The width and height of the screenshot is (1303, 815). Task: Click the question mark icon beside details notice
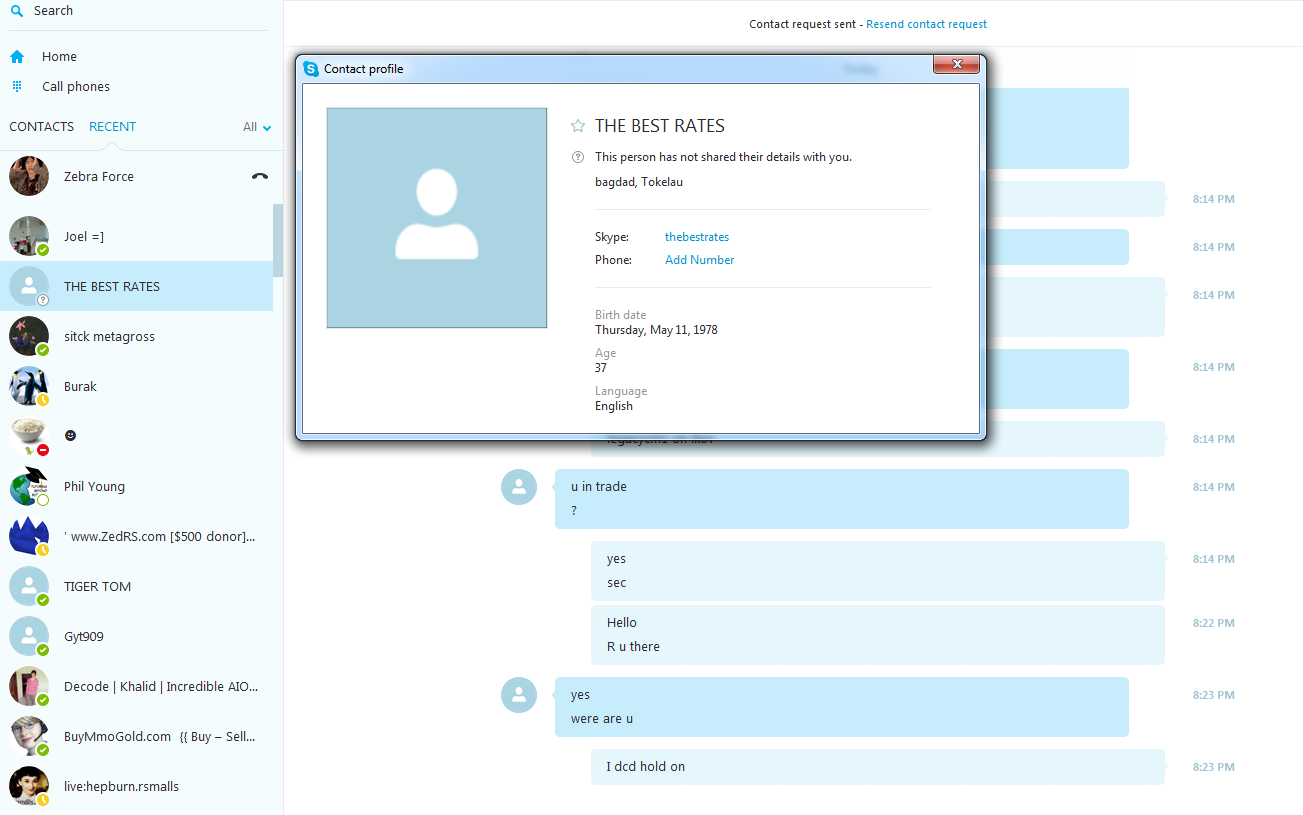[577, 157]
